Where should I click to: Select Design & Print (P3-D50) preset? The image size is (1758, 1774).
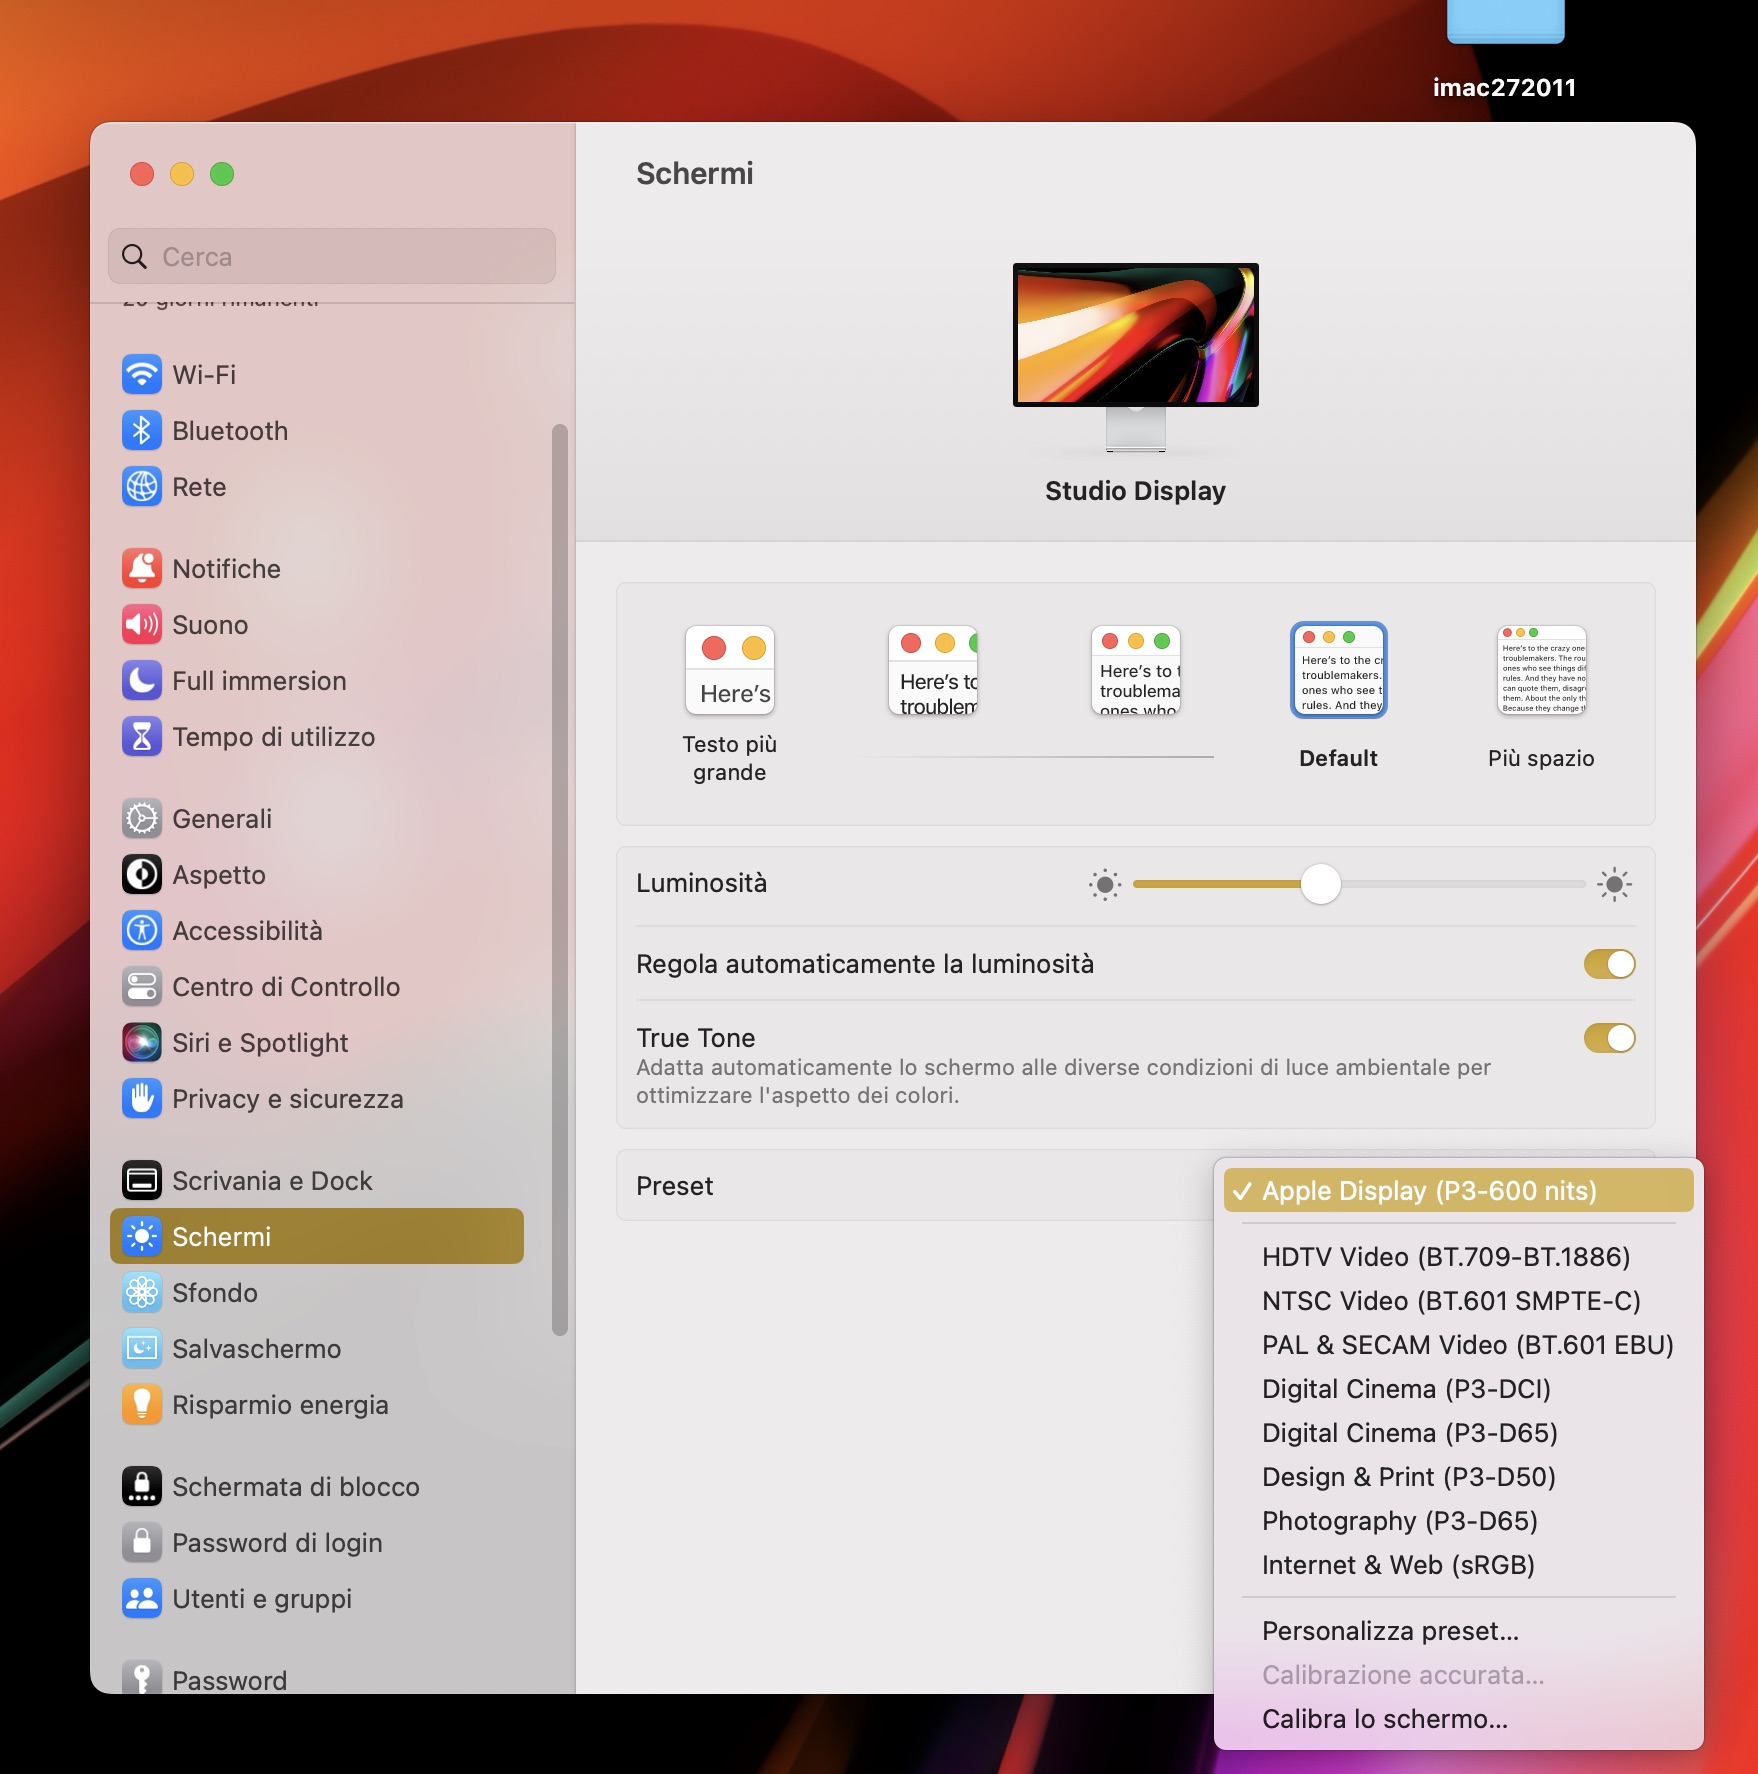point(1459,1477)
